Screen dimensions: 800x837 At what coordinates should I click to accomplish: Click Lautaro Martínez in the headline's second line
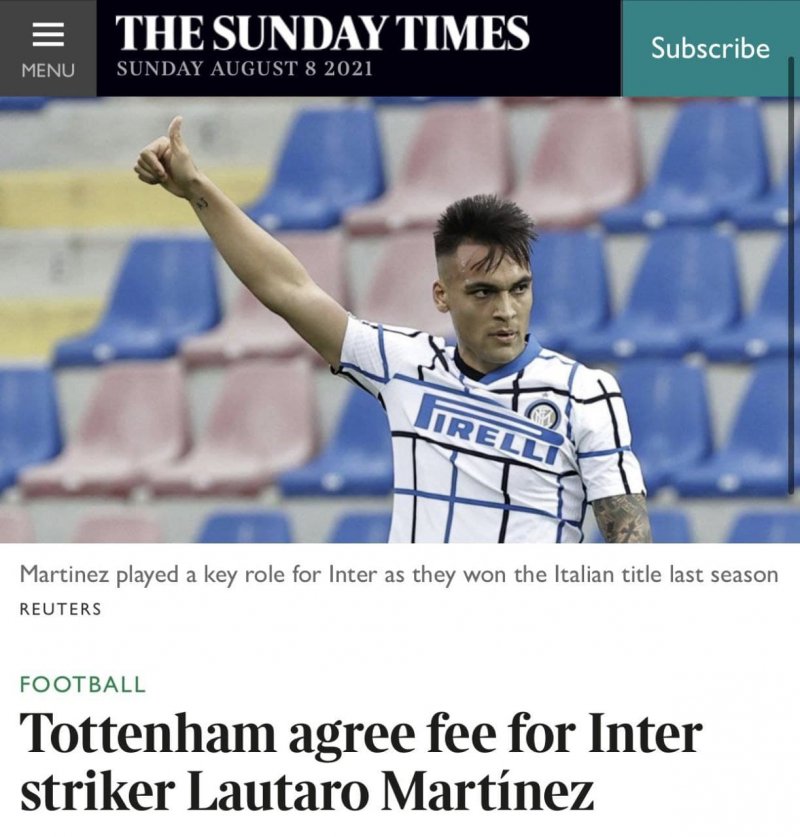click(x=391, y=788)
